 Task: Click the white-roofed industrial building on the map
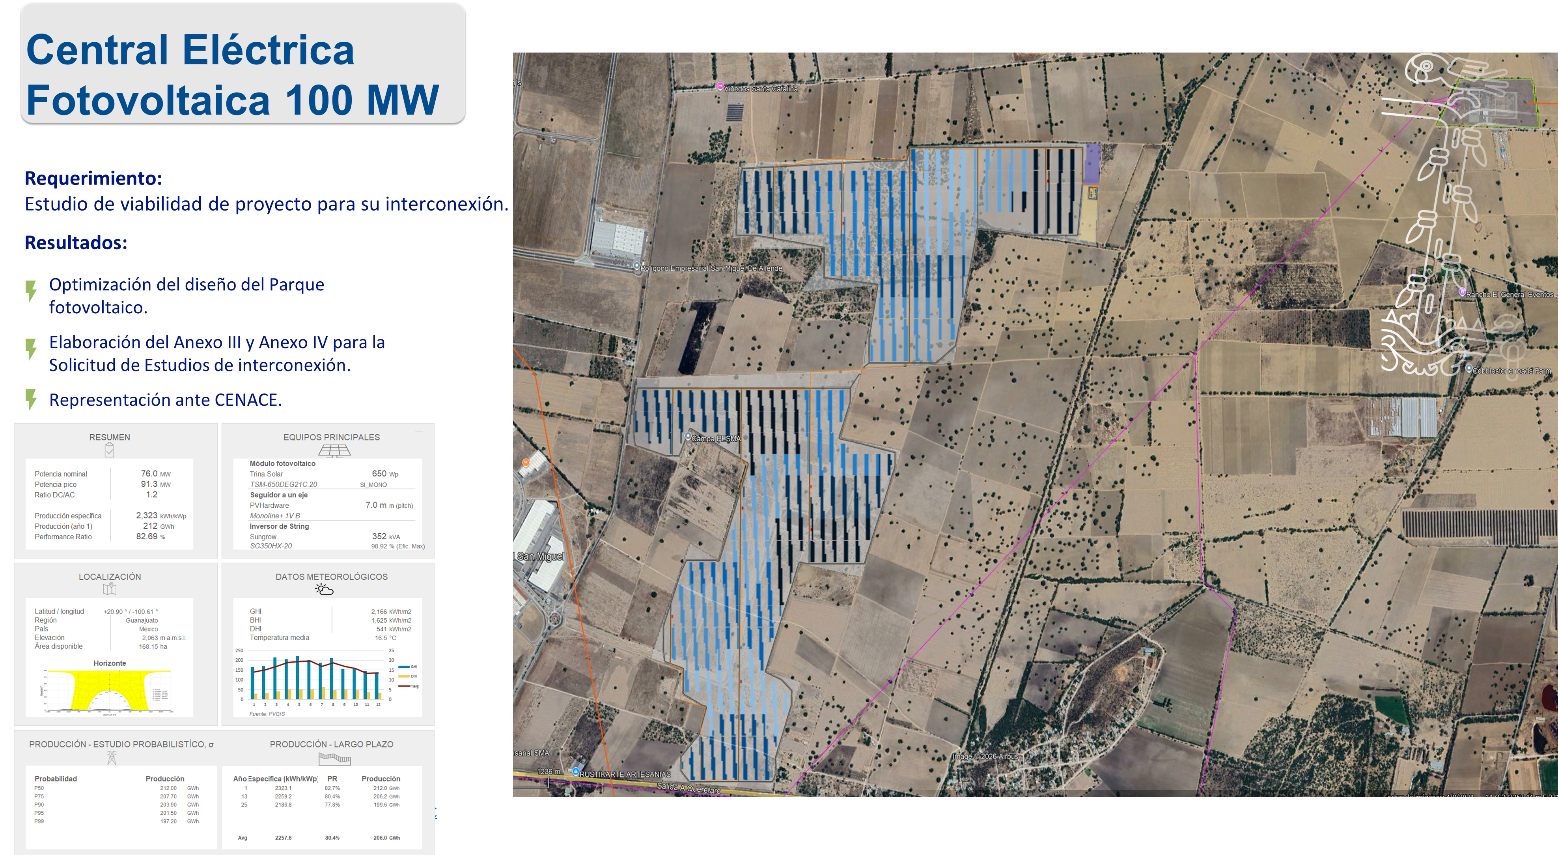click(617, 240)
